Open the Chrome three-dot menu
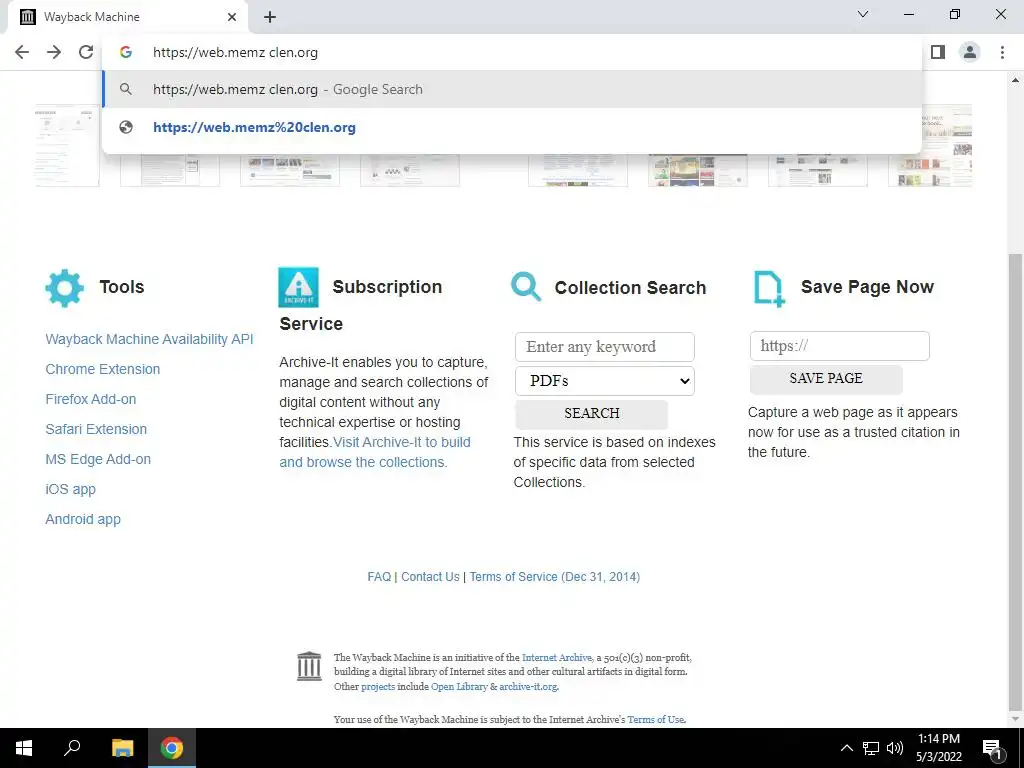 1002,52
